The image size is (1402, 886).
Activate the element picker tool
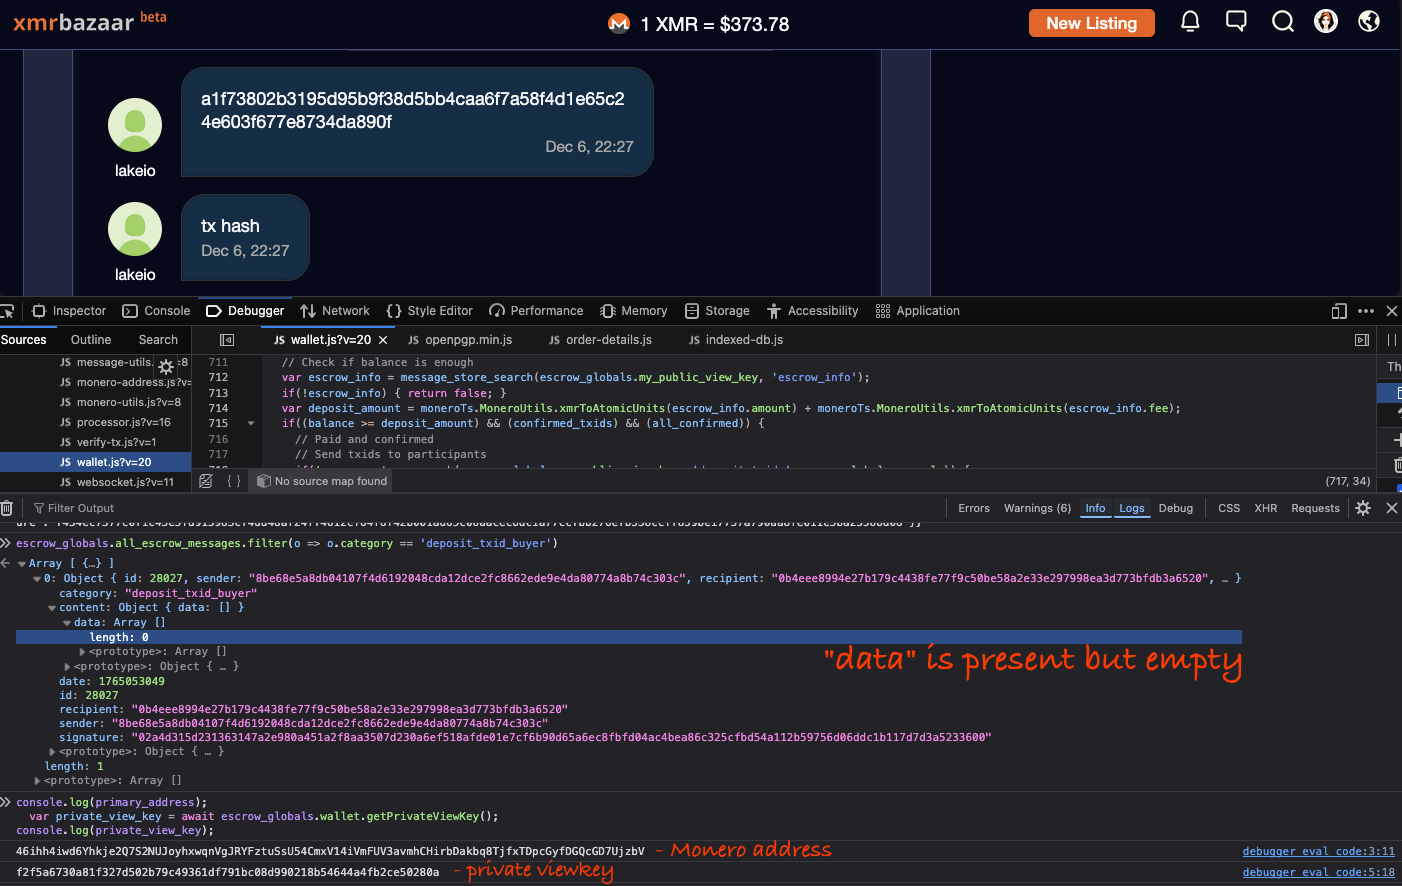click(7, 311)
